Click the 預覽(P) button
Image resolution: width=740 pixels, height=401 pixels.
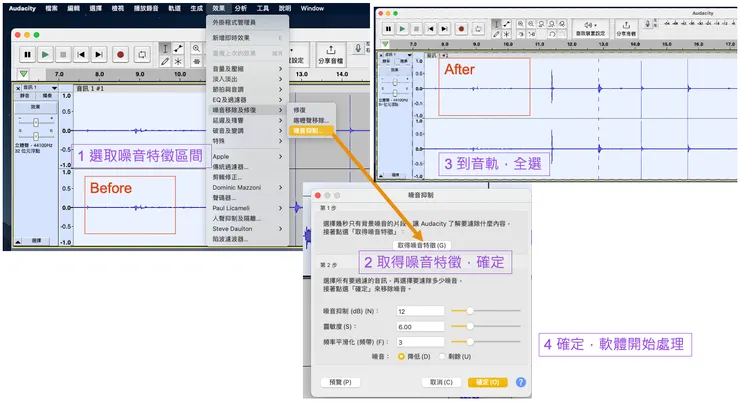click(x=340, y=382)
